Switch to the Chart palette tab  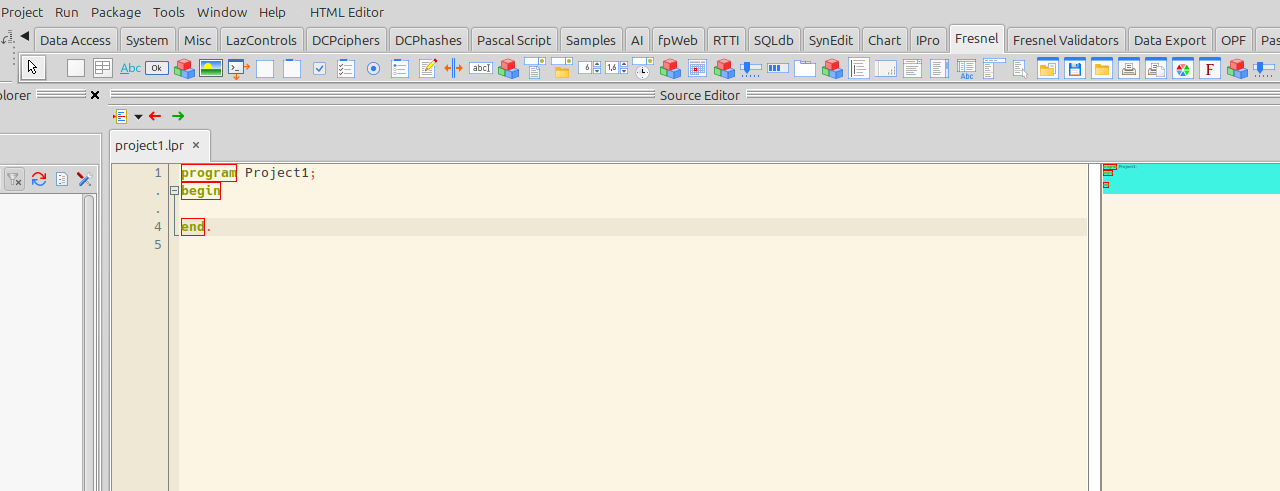[884, 40]
